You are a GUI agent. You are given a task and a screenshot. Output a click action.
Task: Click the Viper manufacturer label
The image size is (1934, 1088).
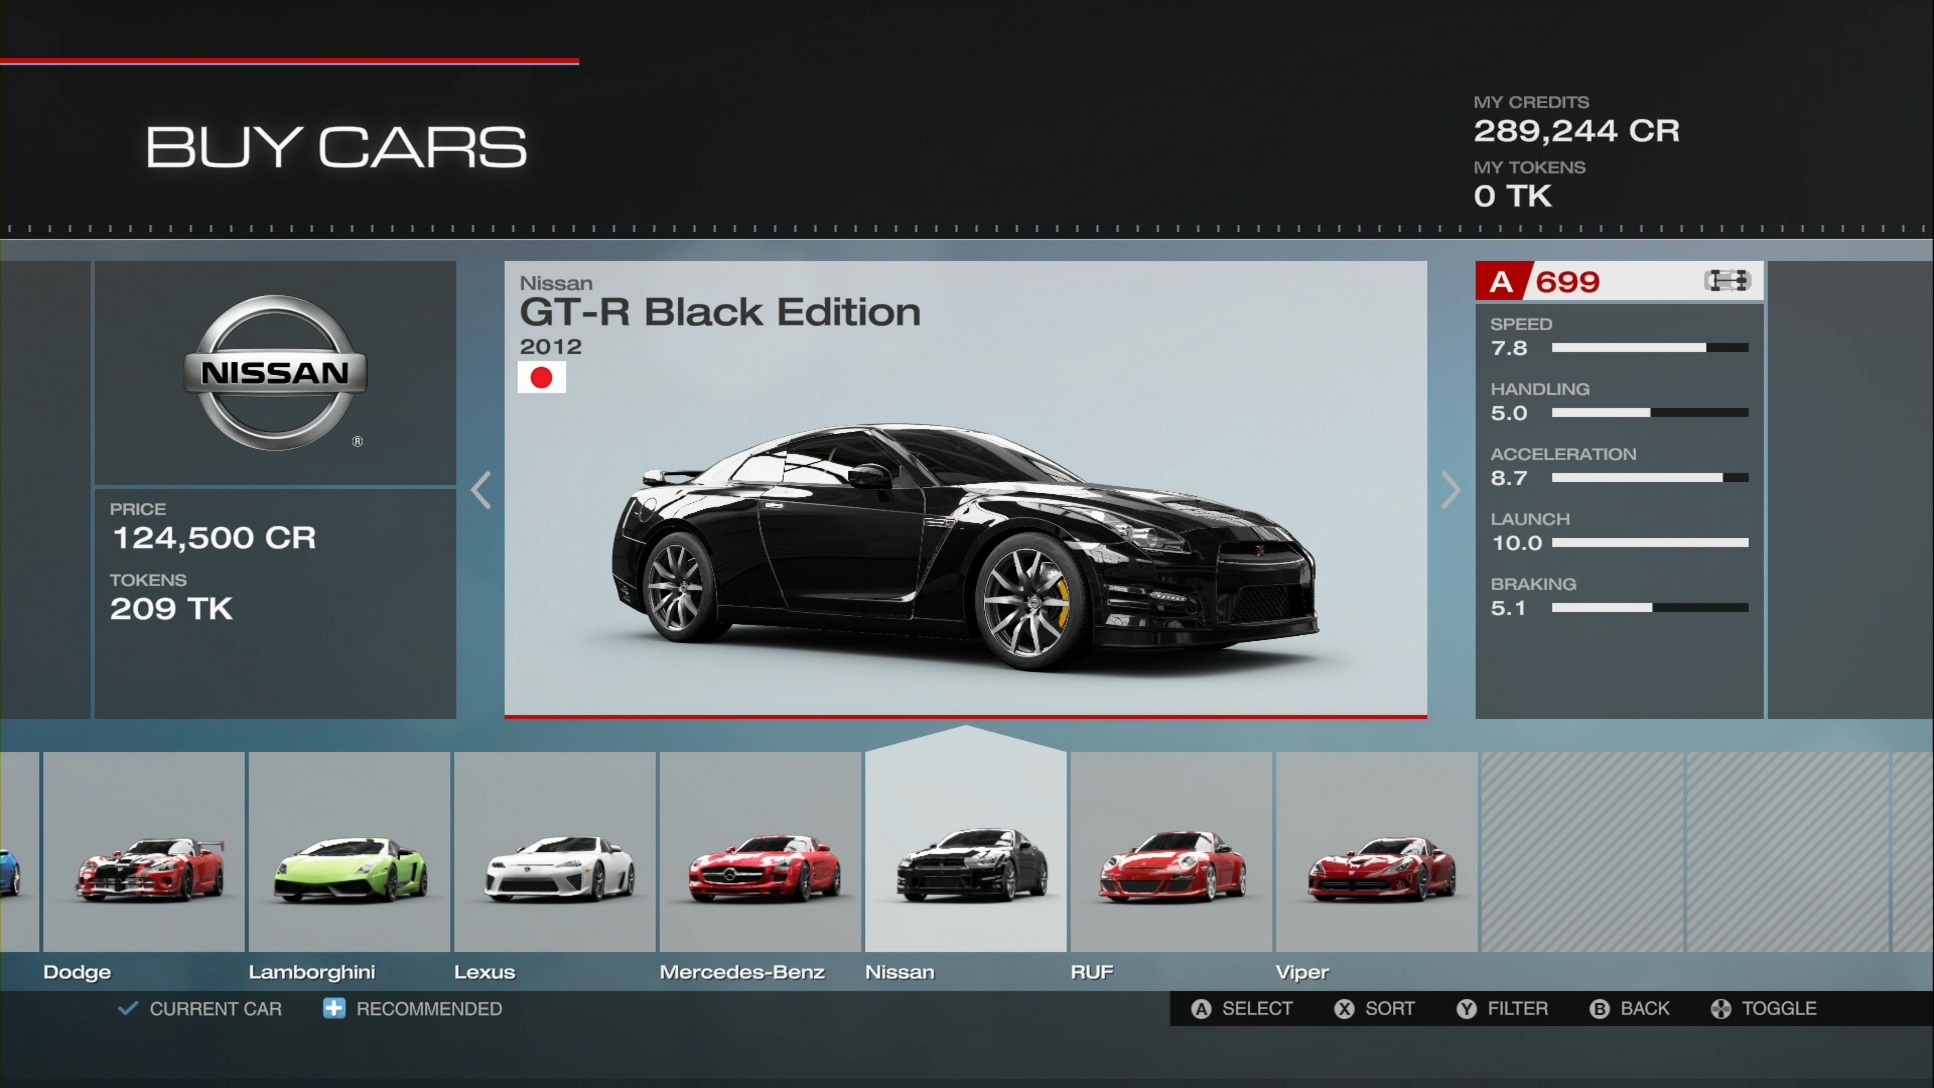[1302, 972]
